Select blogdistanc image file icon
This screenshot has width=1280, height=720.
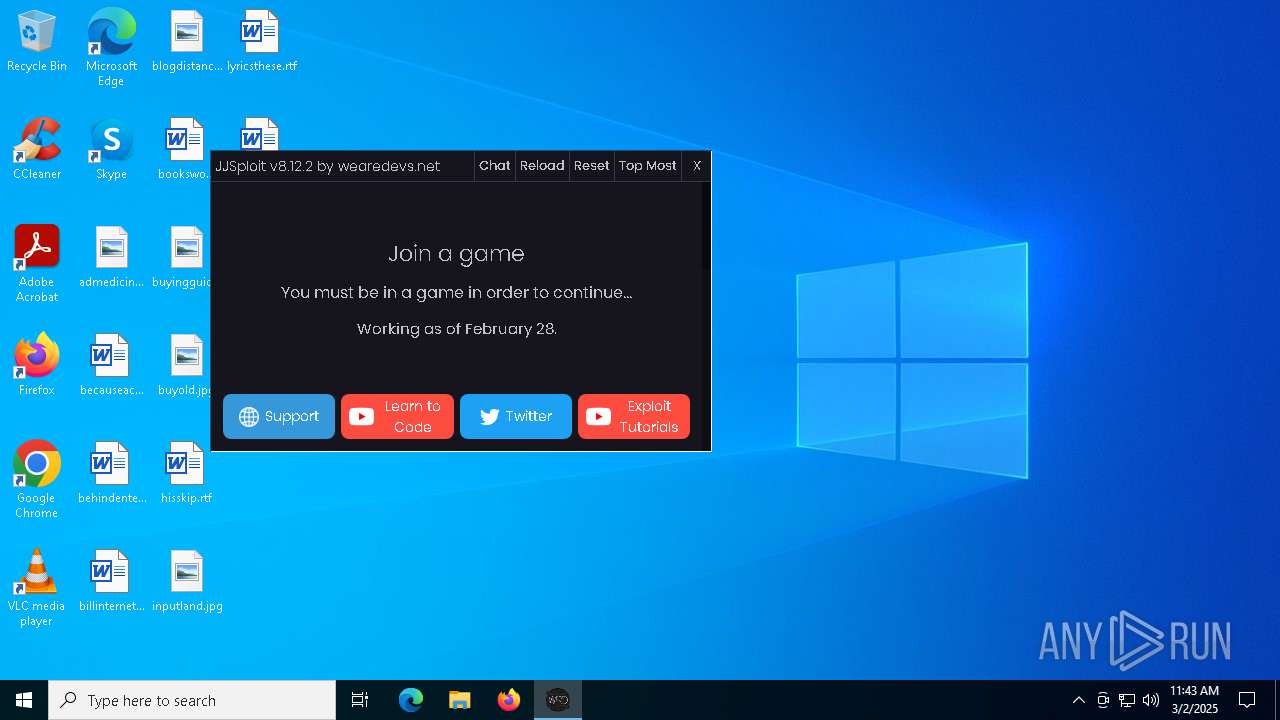pos(187,42)
